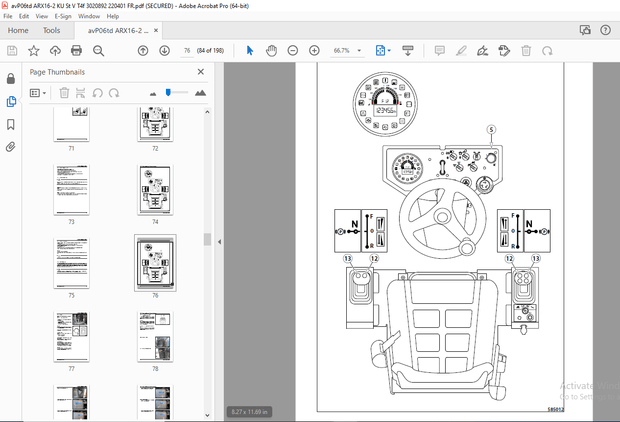This screenshot has width=620, height=422.
Task: Open the Help question mark icon
Action: pos(605,30)
